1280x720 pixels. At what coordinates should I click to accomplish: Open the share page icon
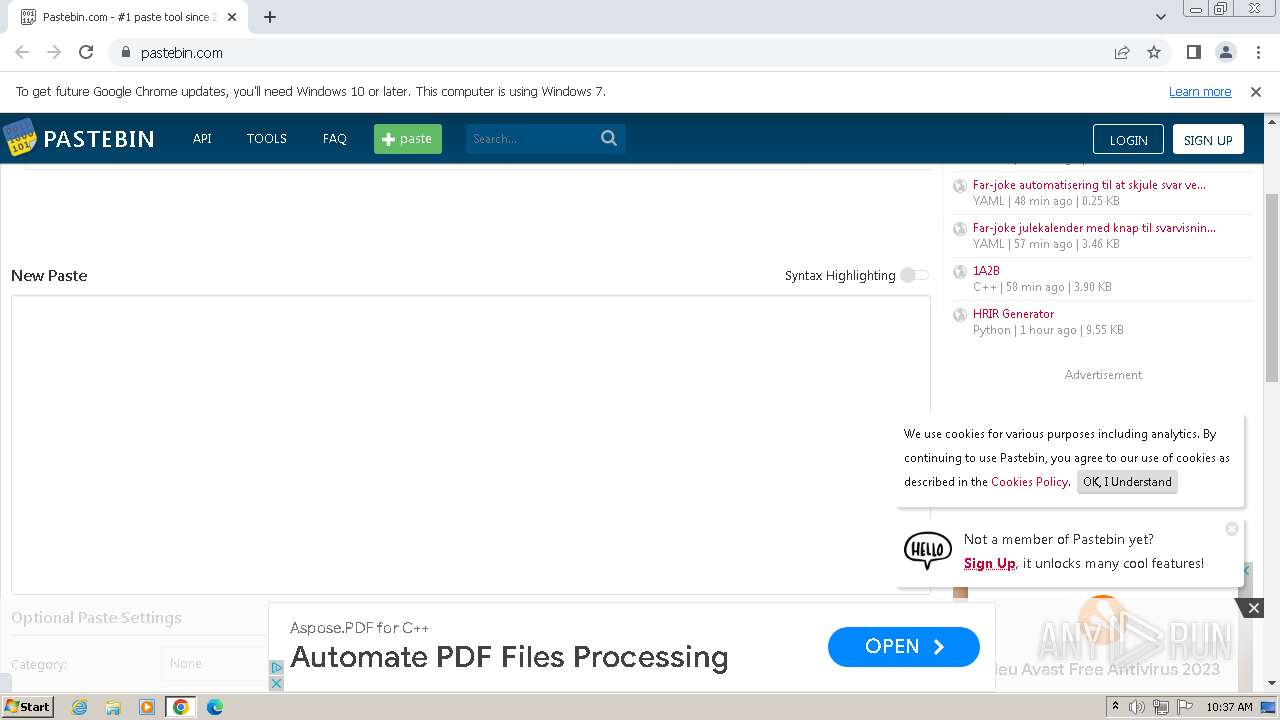tap(1122, 52)
